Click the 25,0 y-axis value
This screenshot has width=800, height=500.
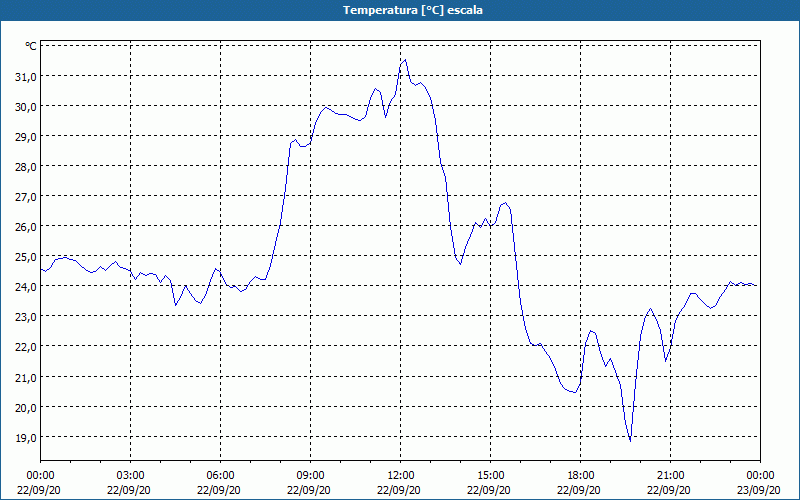[x=25, y=257]
